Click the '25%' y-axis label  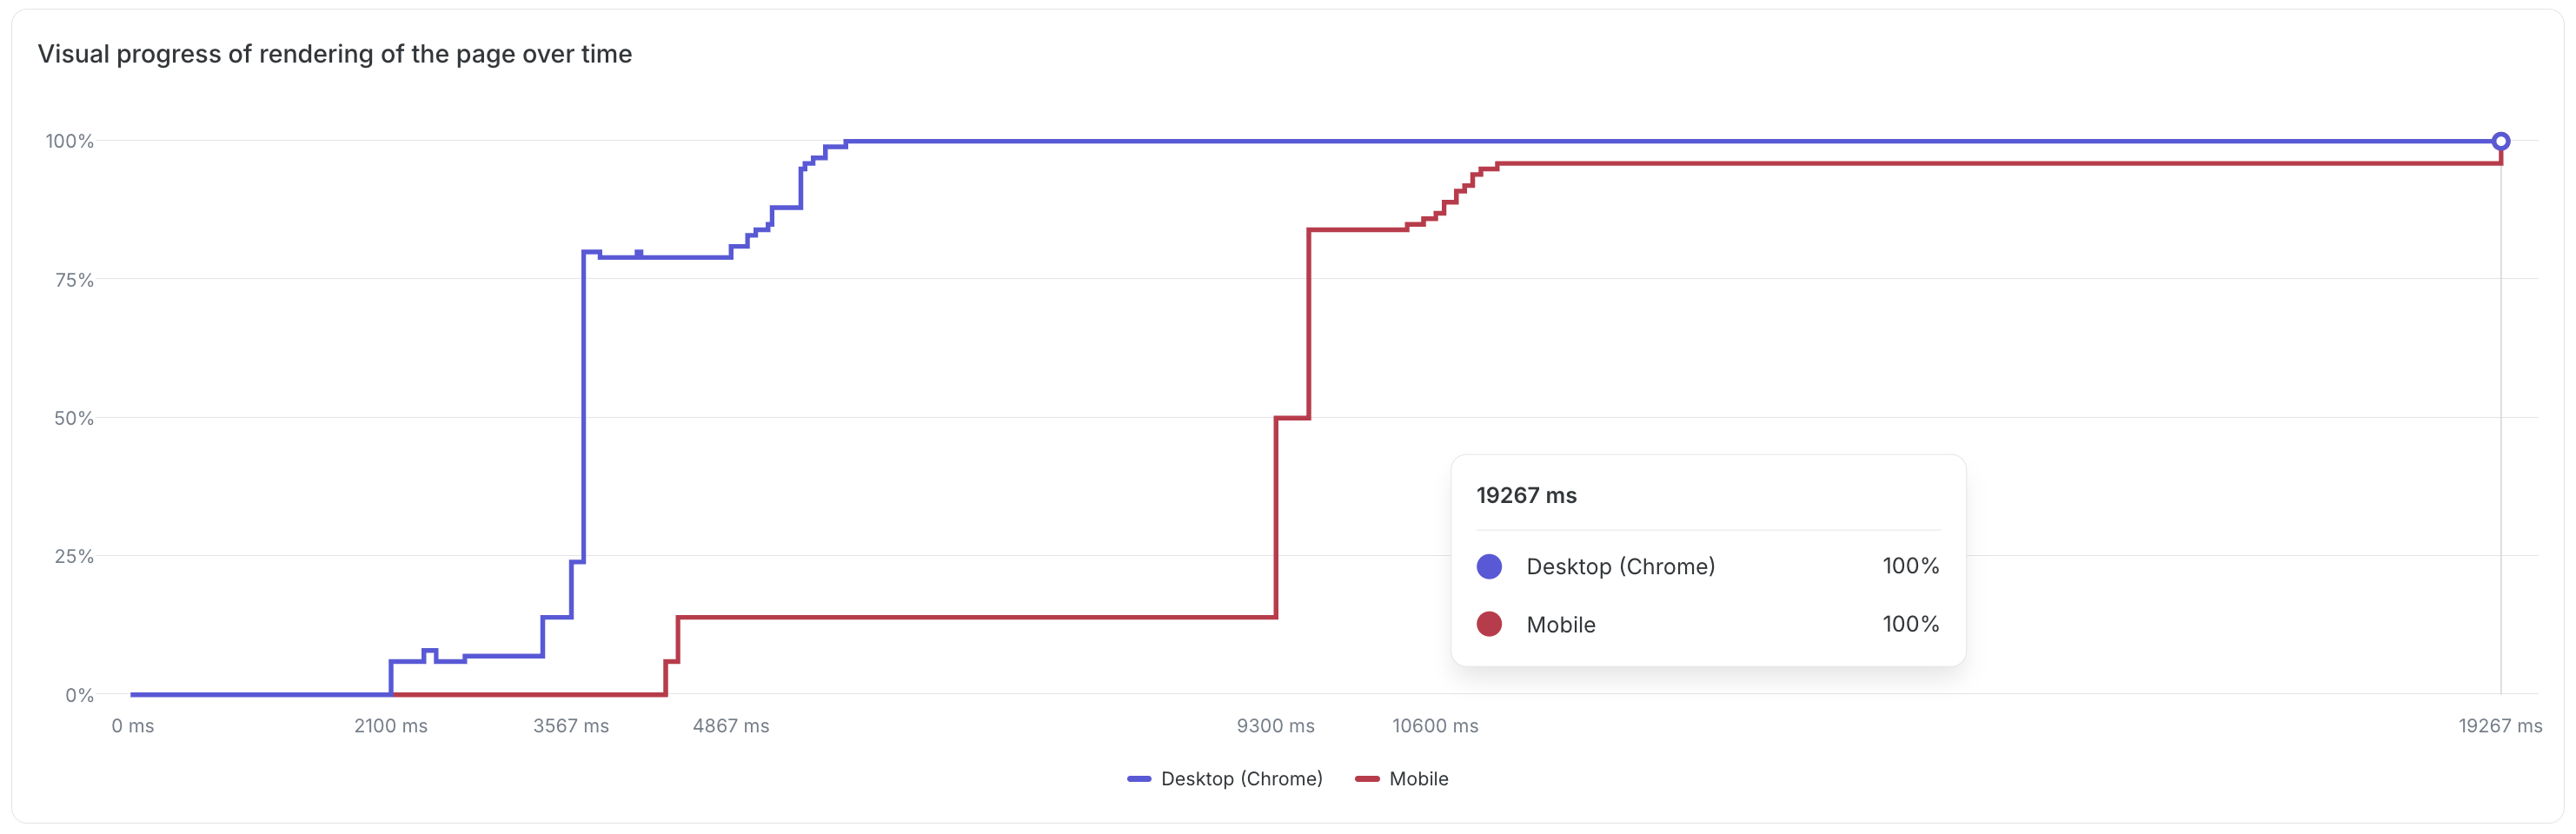point(74,556)
